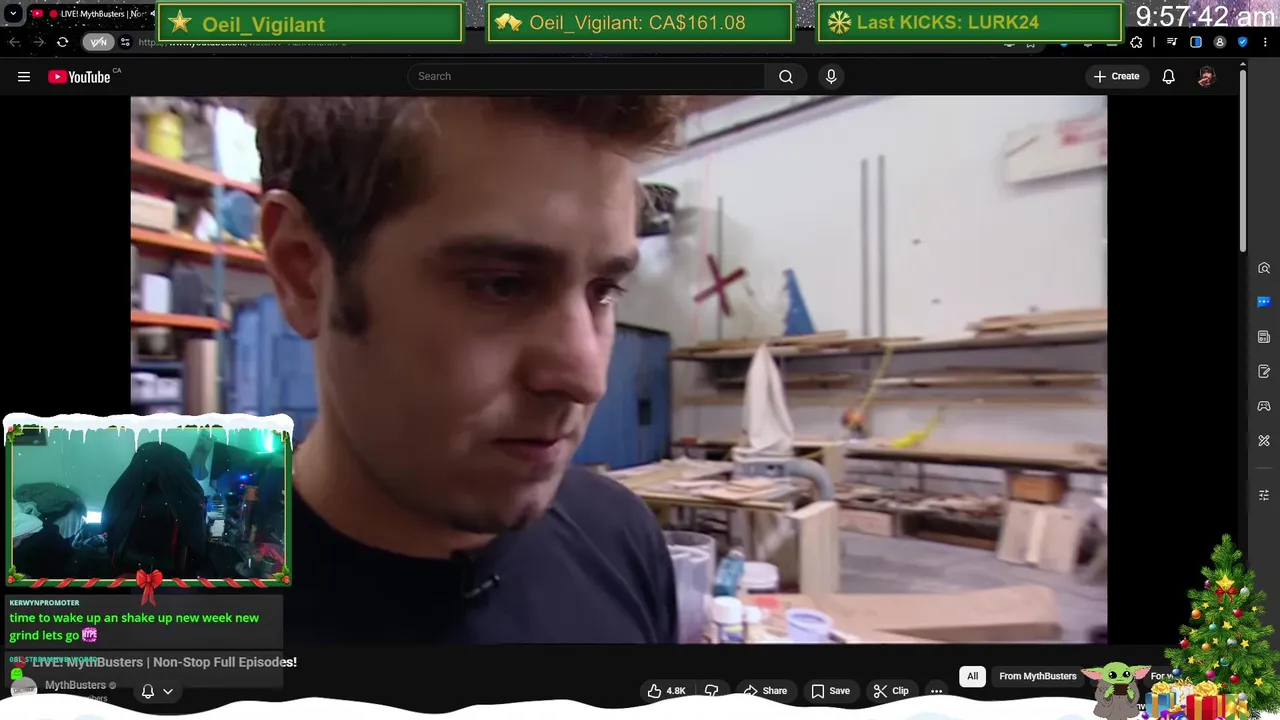Viewport: 1280px width, 720px height.
Task: Open browser extensions puzzle icon
Action: [1136, 42]
